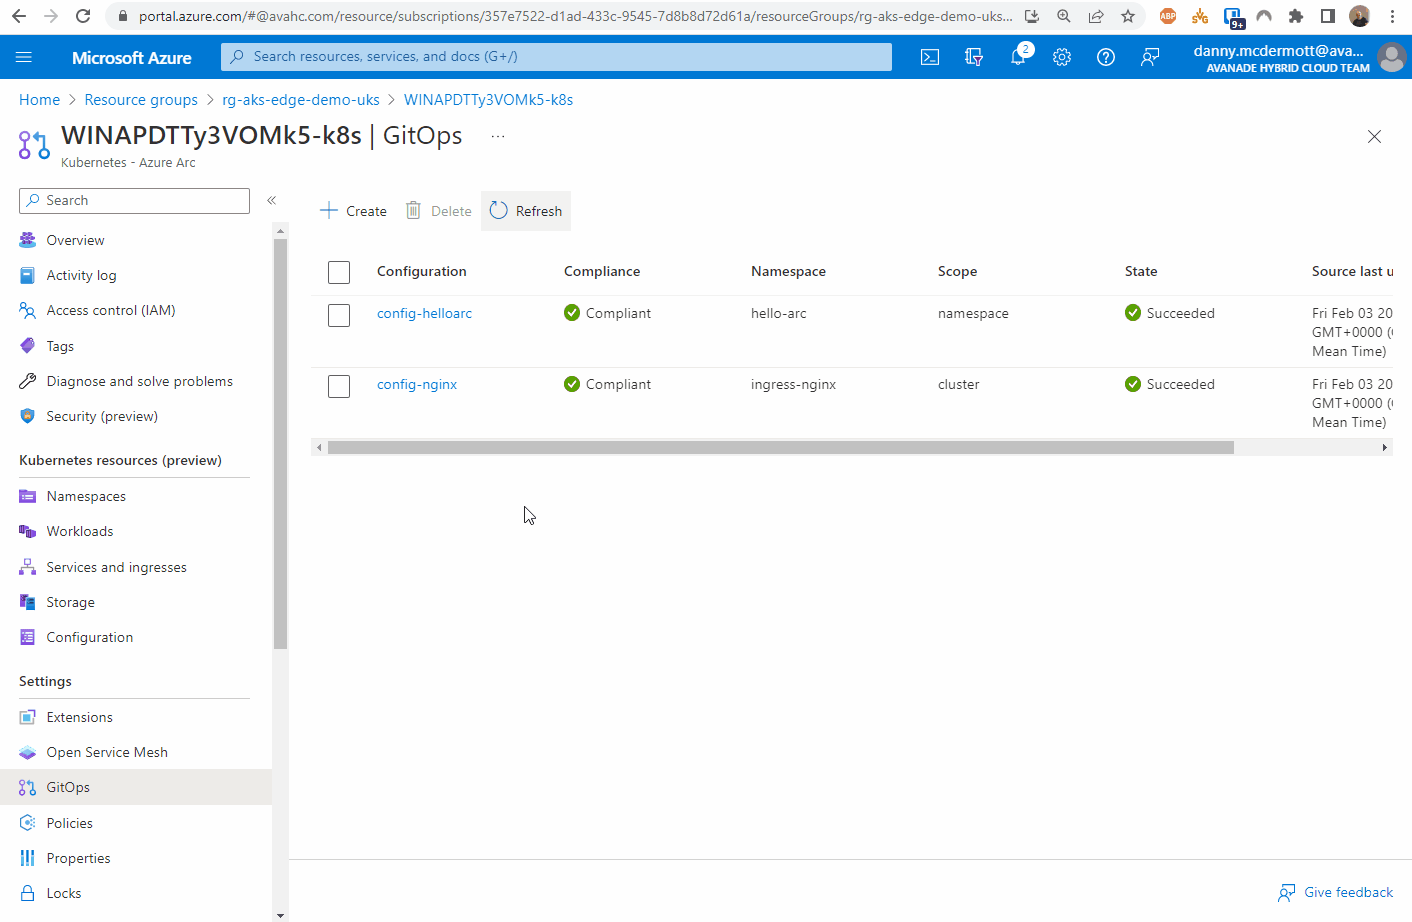This screenshot has width=1412, height=922.
Task: Click the Resource groups breadcrumb
Action: pos(141,100)
